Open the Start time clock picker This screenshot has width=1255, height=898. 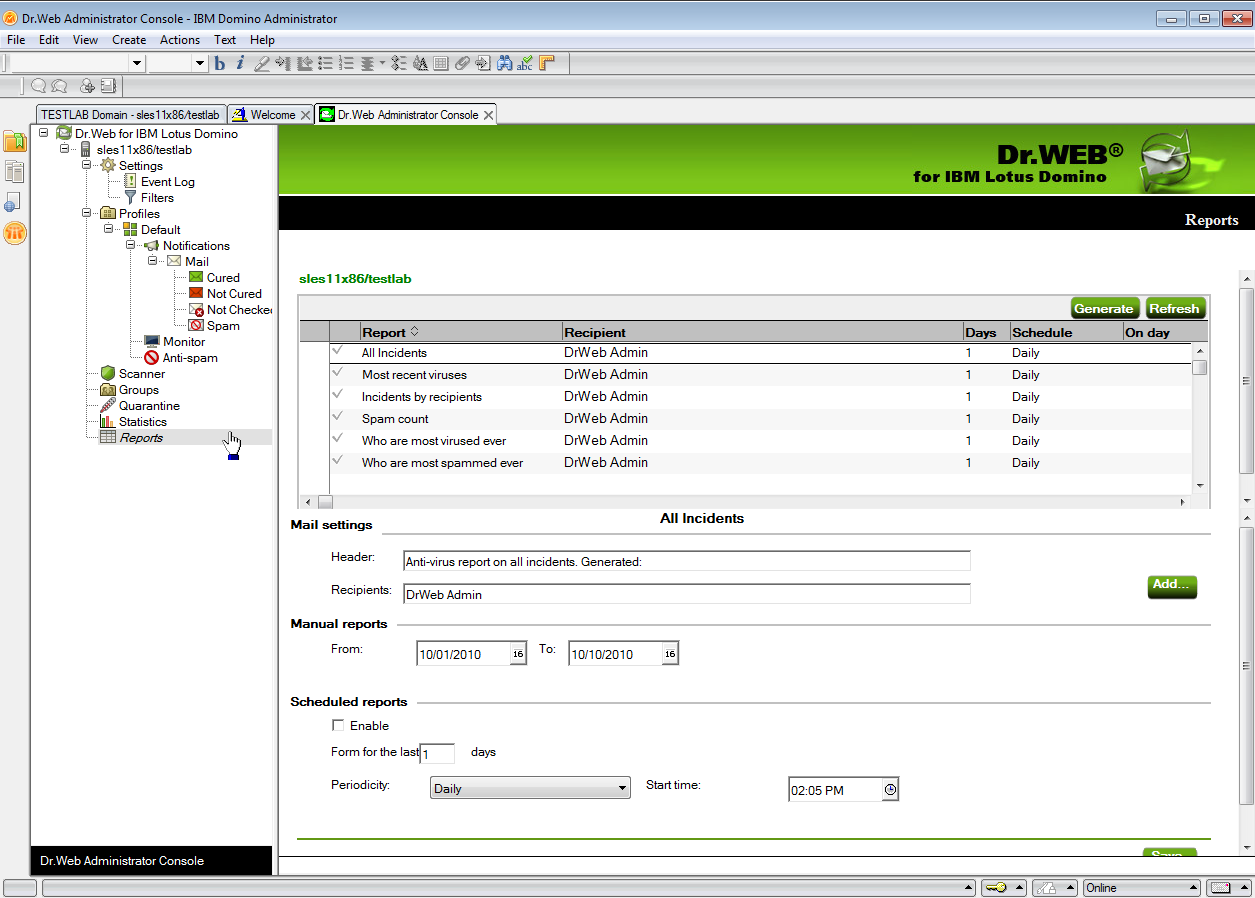(x=890, y=790)
